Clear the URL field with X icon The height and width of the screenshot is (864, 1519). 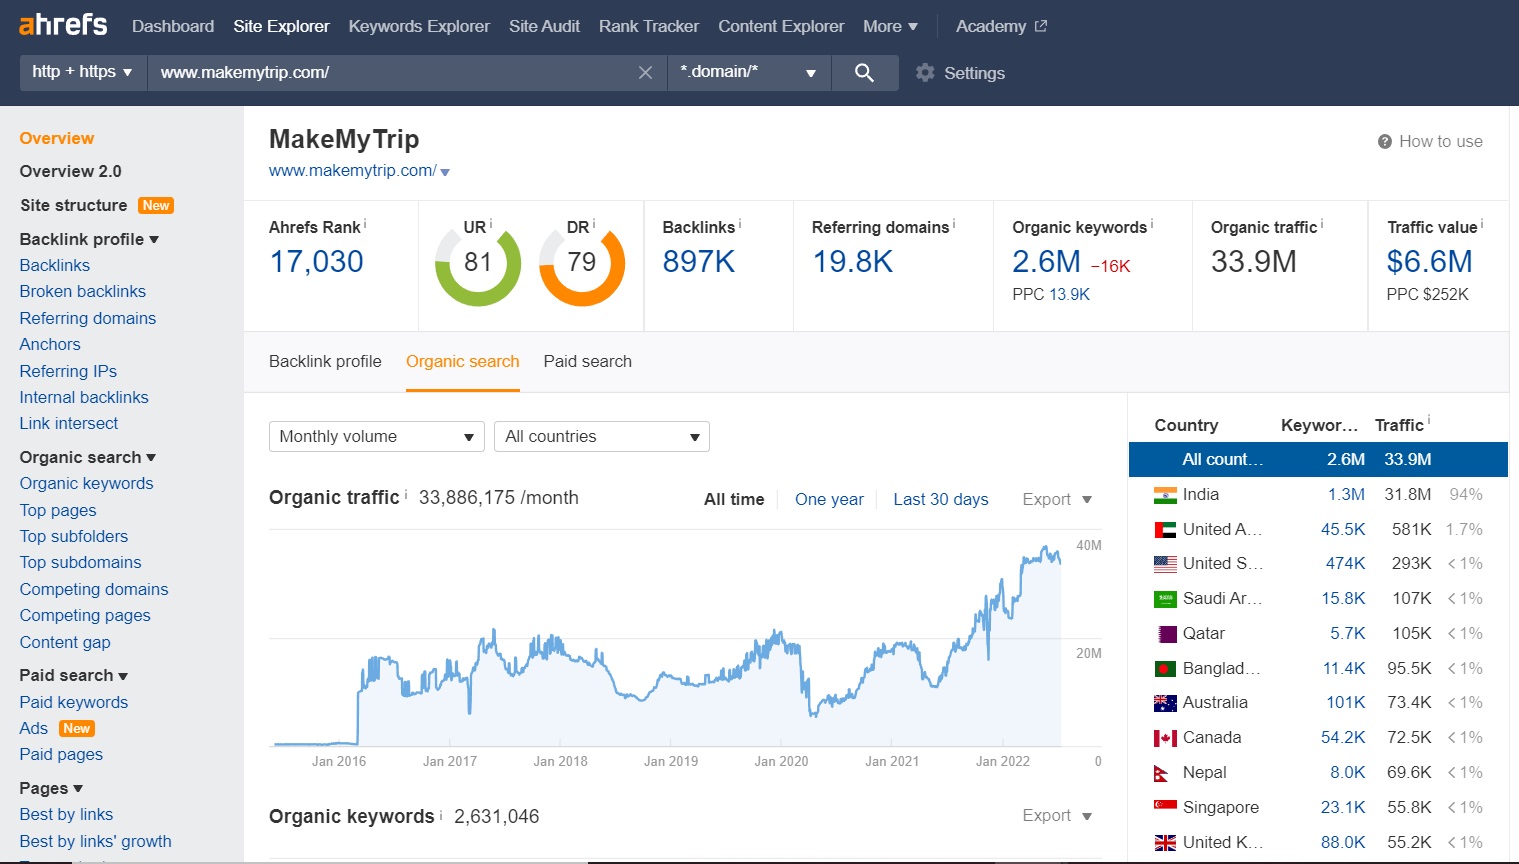click(645, 72)
